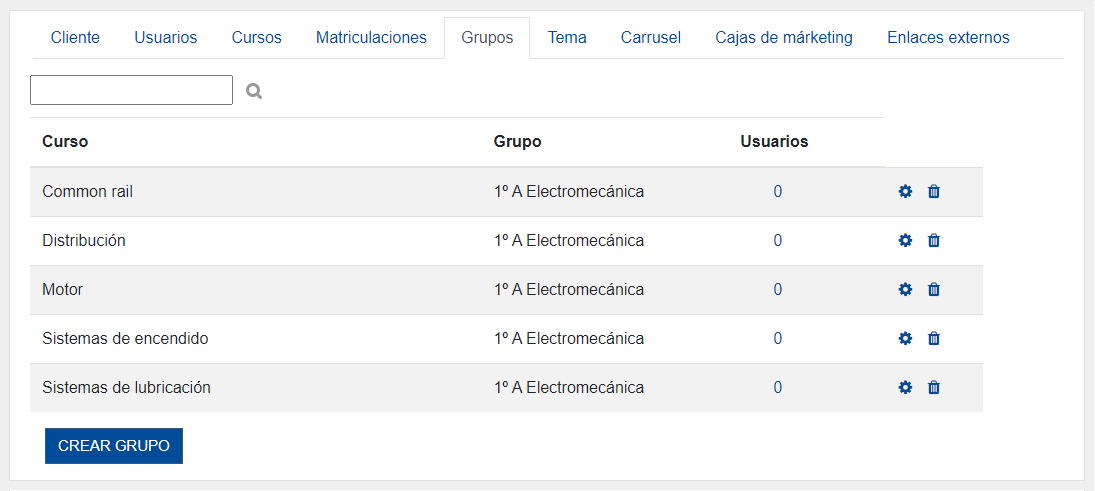The height and width of the screenshot is (491, 1095).
Task: Click the gear icon for Motor row
Action: tap(905, 289)
